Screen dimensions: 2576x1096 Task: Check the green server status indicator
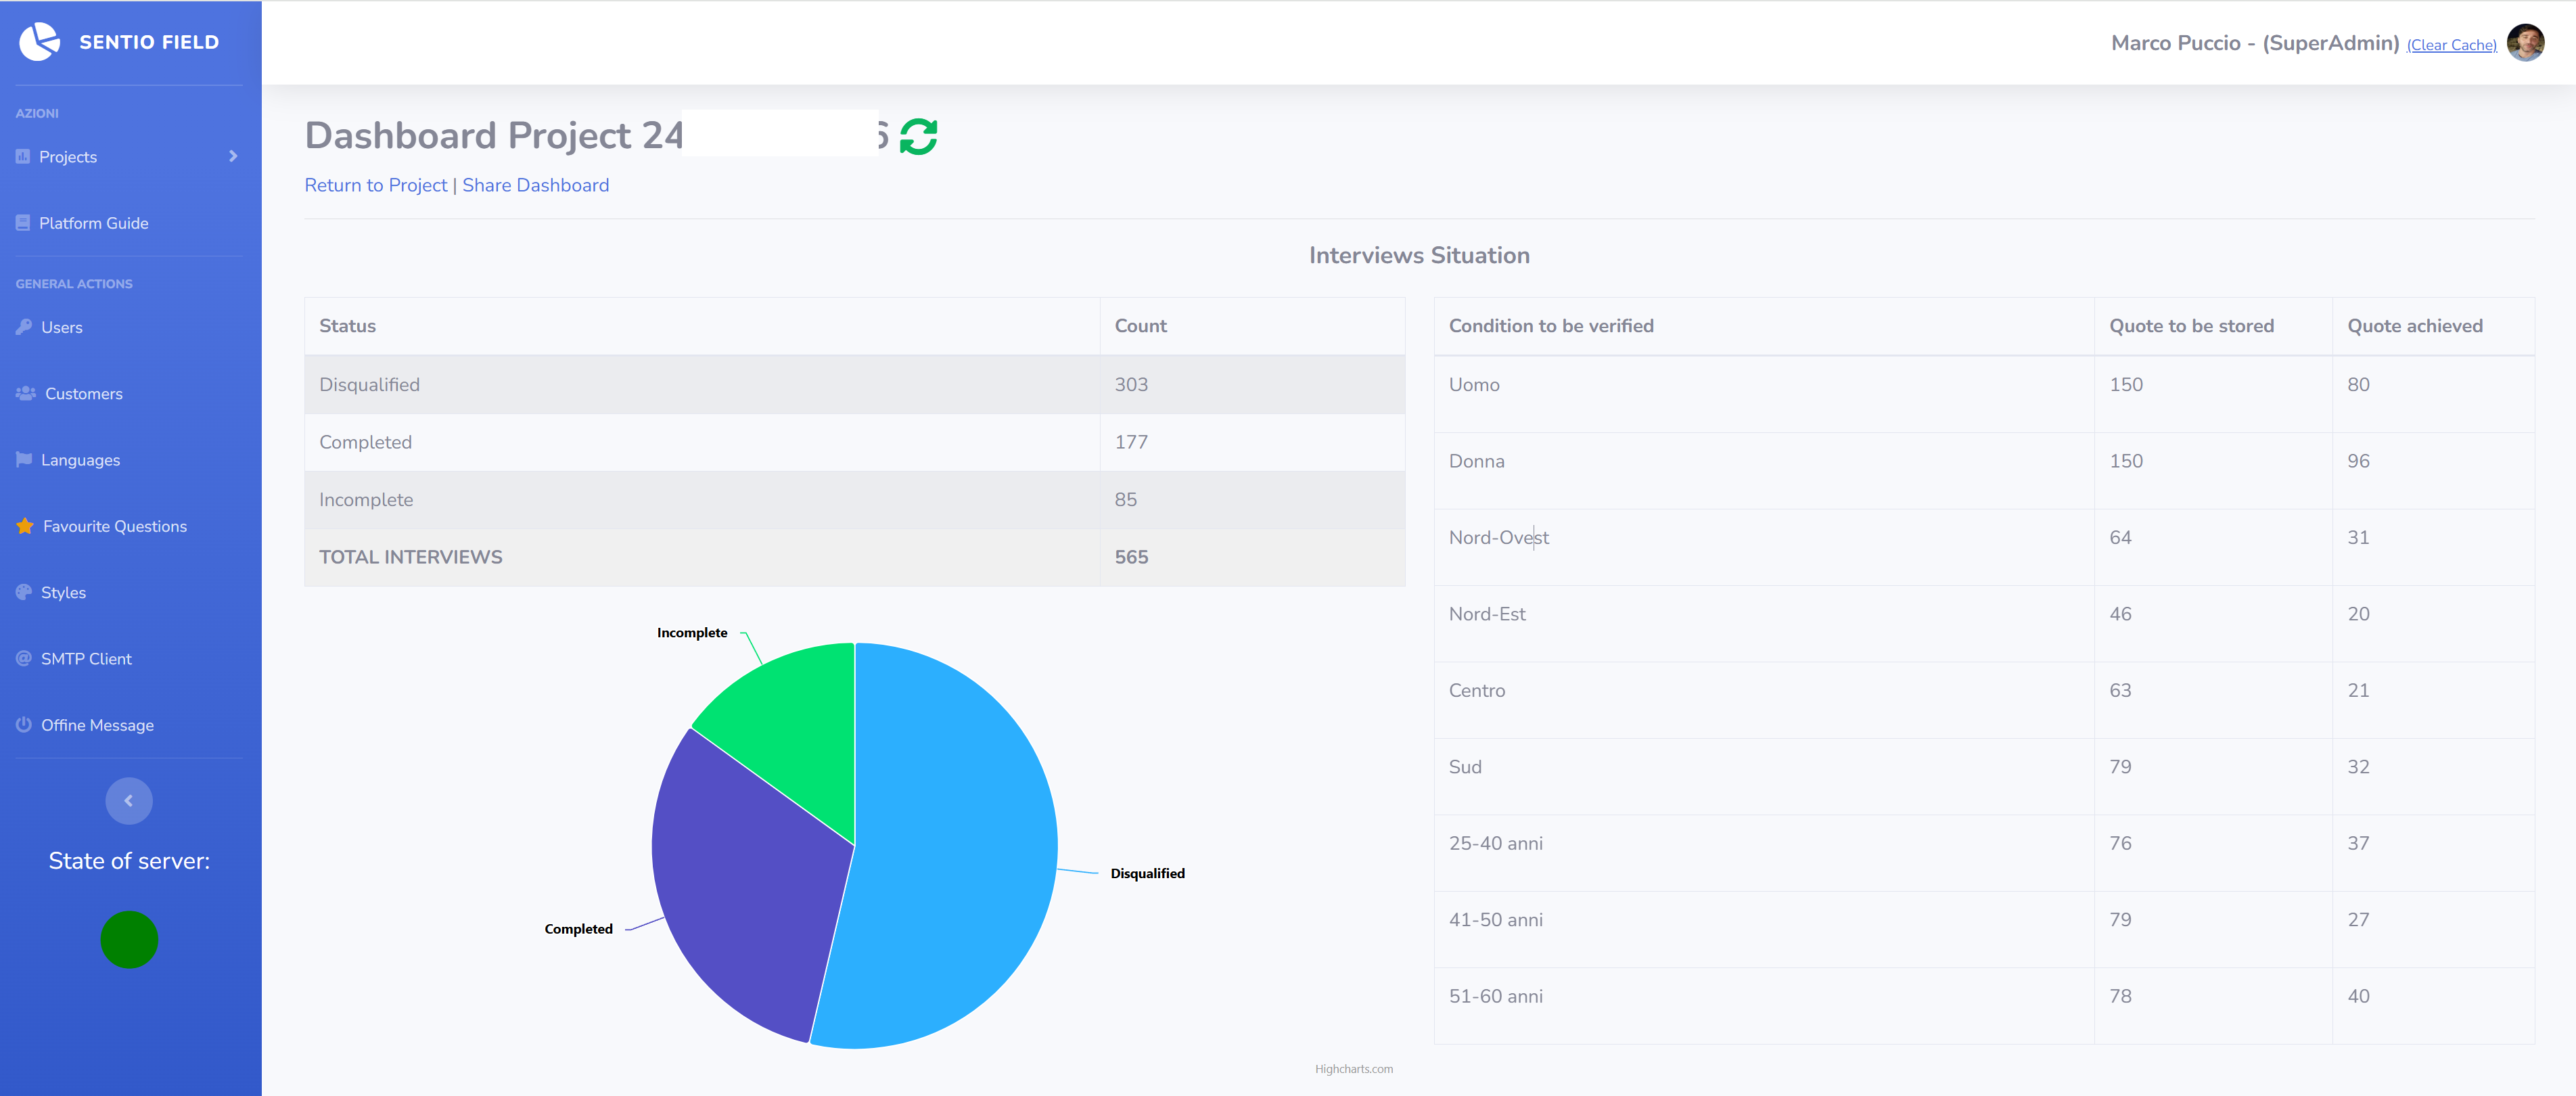129,939
